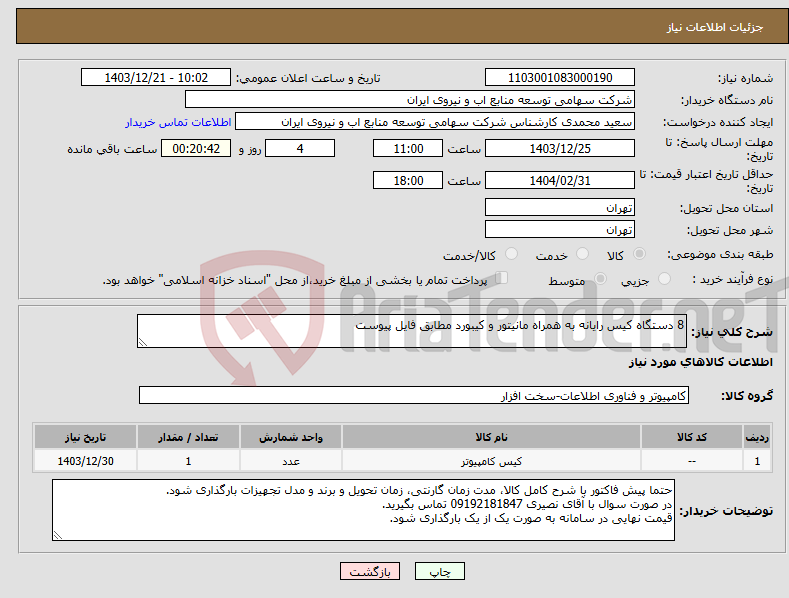This screenshot has height=598, width=789.
Task: Click the ساعت باقی مانده label
Action: coord(112,149)
